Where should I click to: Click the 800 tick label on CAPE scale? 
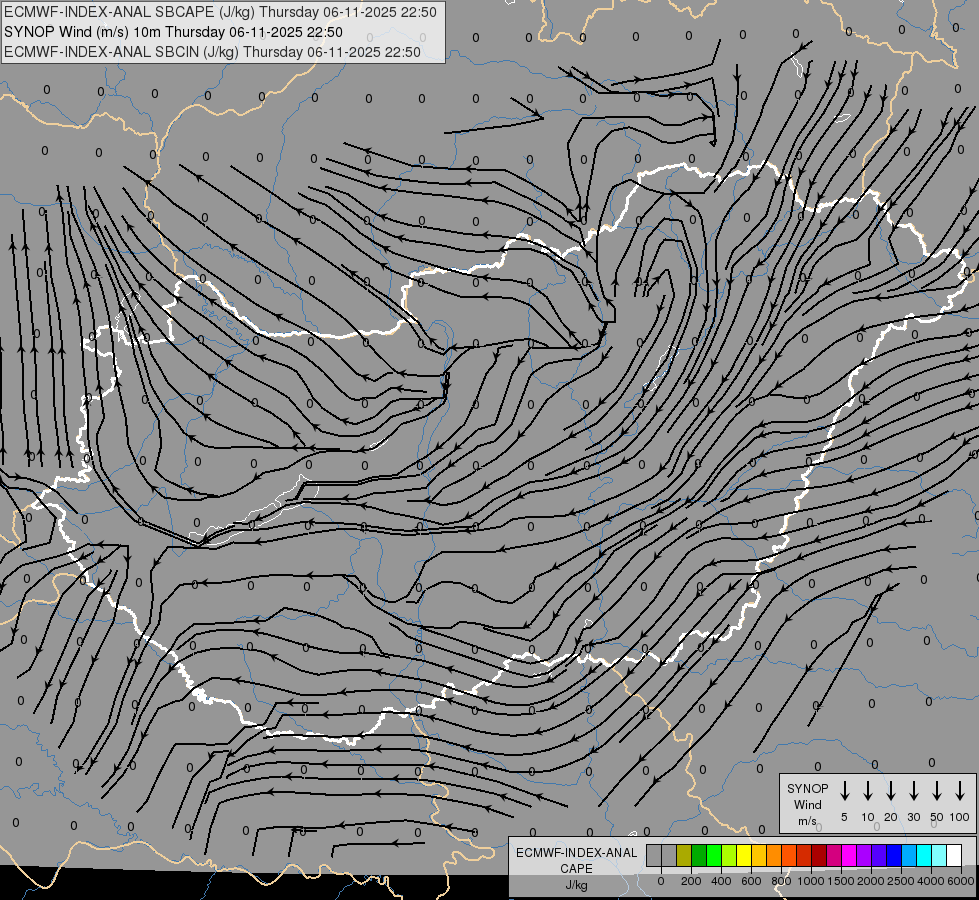pos(781,881)
